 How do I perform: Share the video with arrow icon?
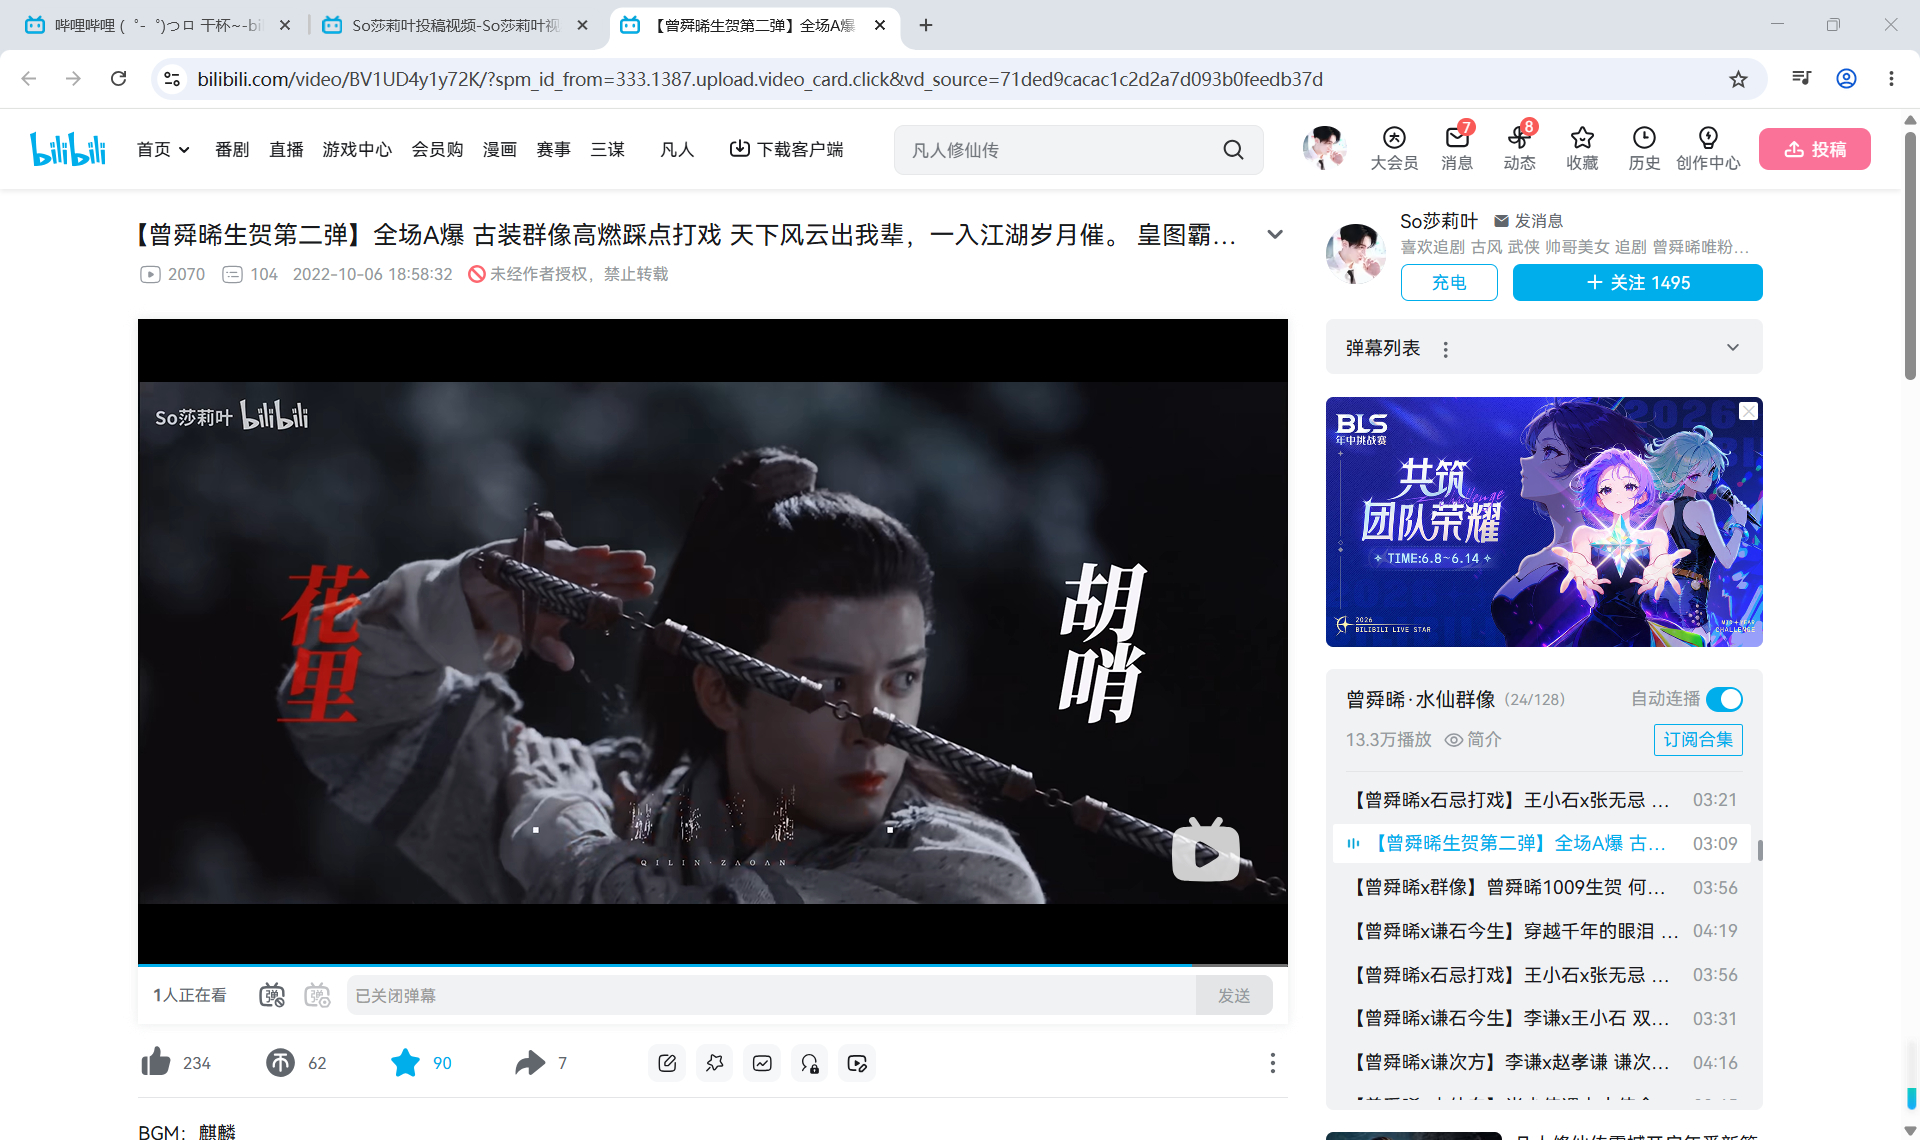coord(530,1062)
